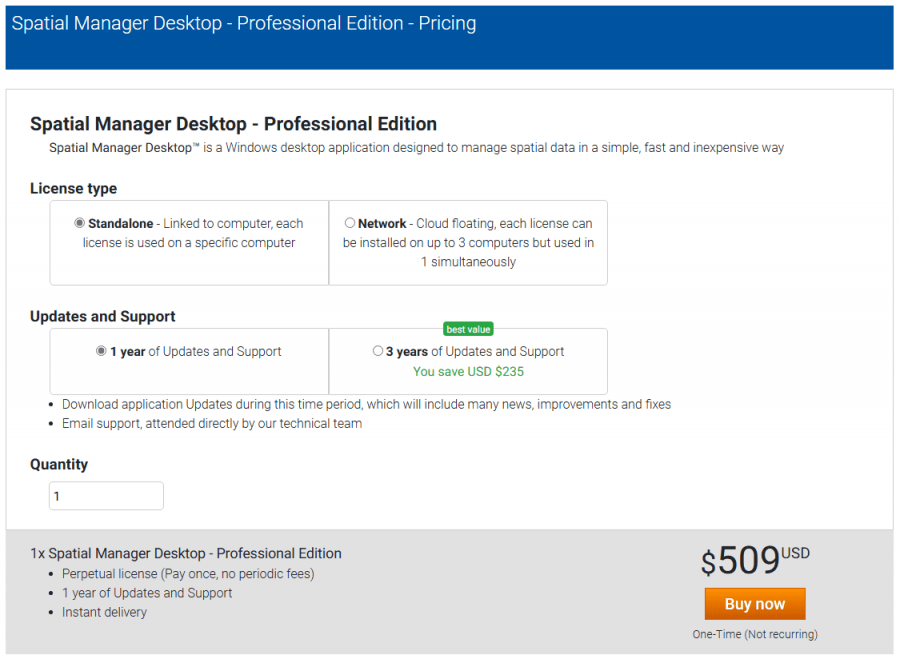Click the Quantity input field
This screenshot has height=659, width=900.
[x=106, y=495]
